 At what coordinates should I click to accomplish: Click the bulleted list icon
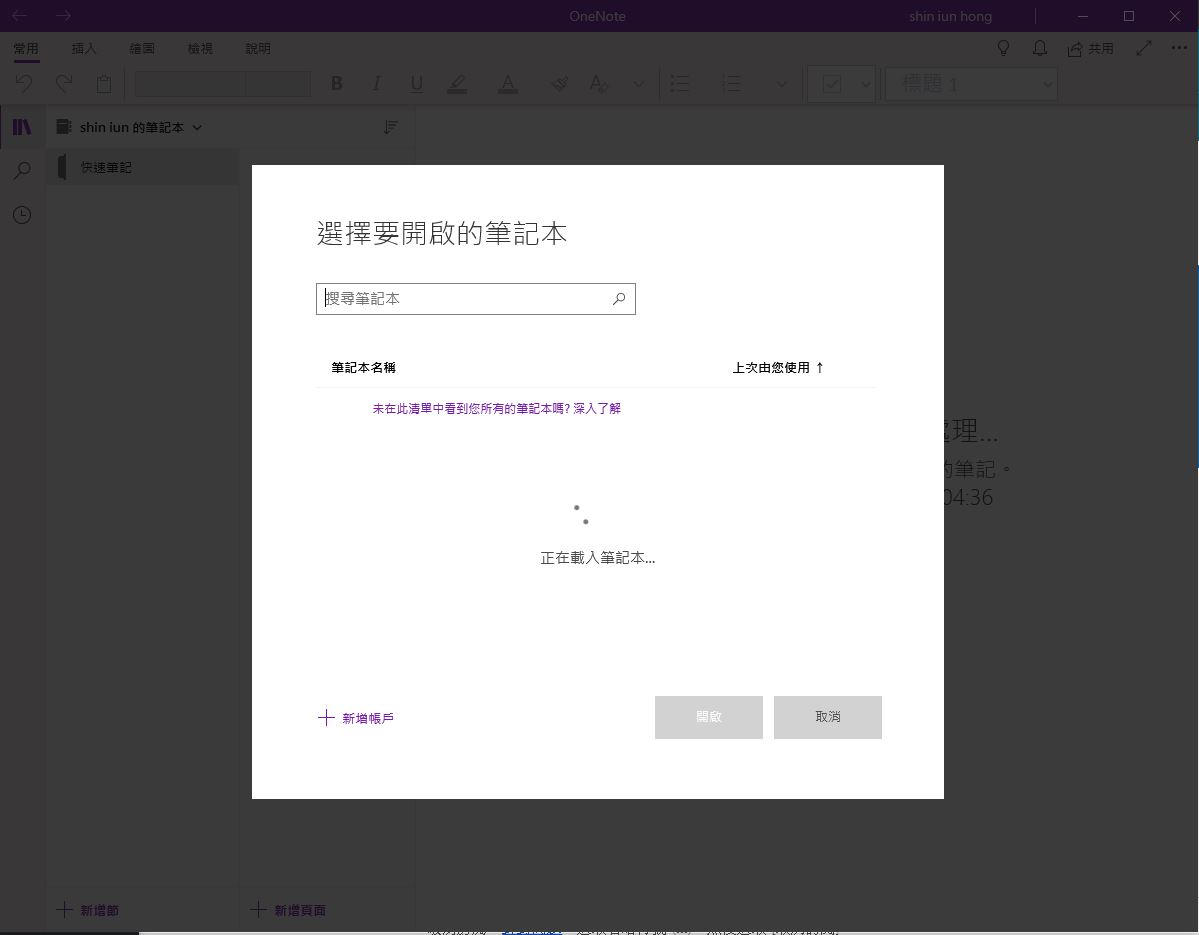point(680,83)
